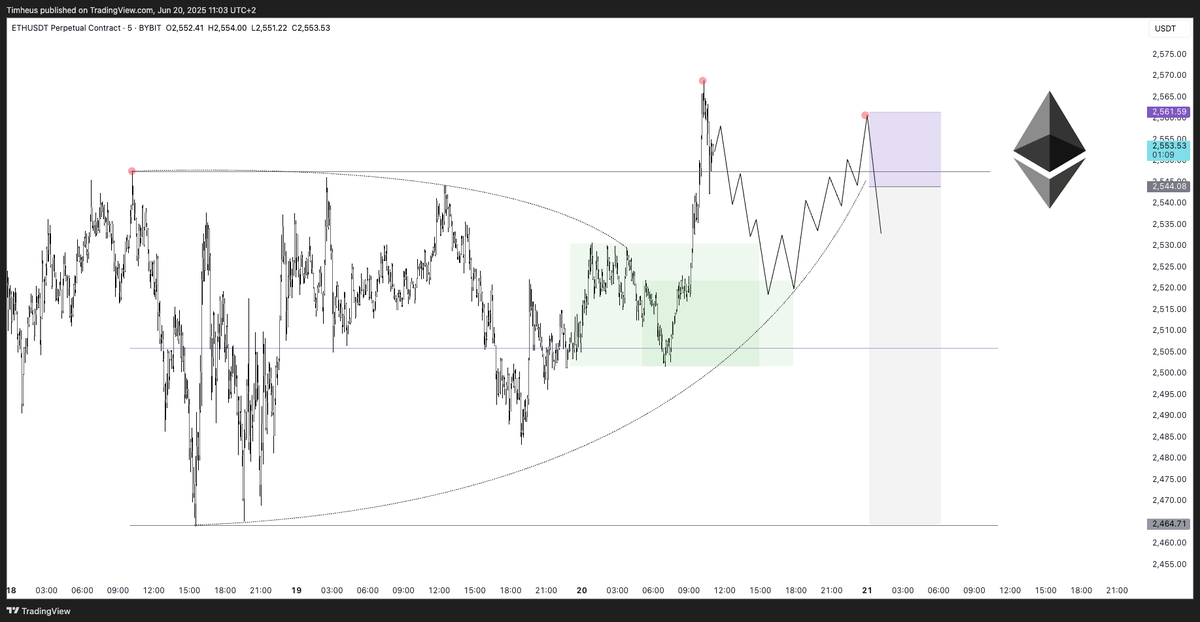This screenshot has height=622, width=1200.
Task: Click the 2,520.00 price axis label
Action: coord(1169,288)
